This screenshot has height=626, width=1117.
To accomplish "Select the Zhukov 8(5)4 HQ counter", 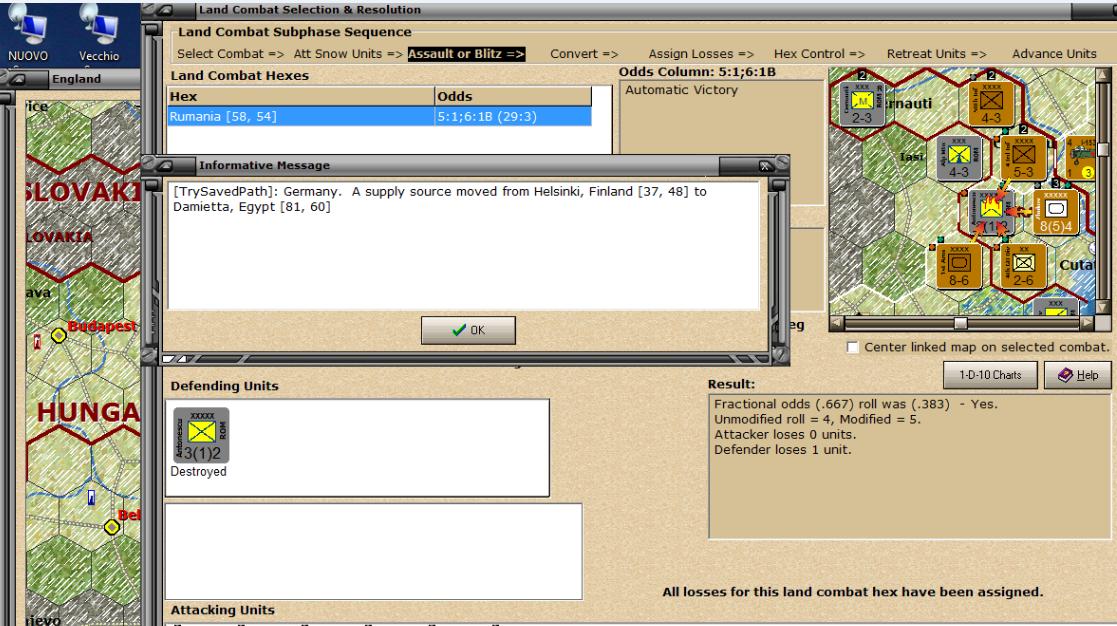I will [1056, 212].
